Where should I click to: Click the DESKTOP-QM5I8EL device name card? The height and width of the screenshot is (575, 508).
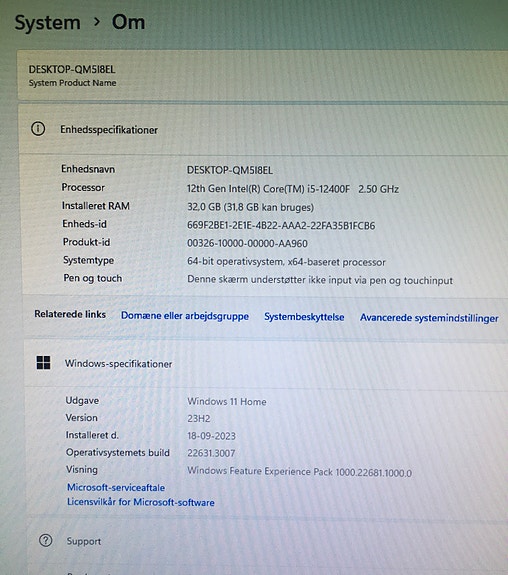coord(262,75)
